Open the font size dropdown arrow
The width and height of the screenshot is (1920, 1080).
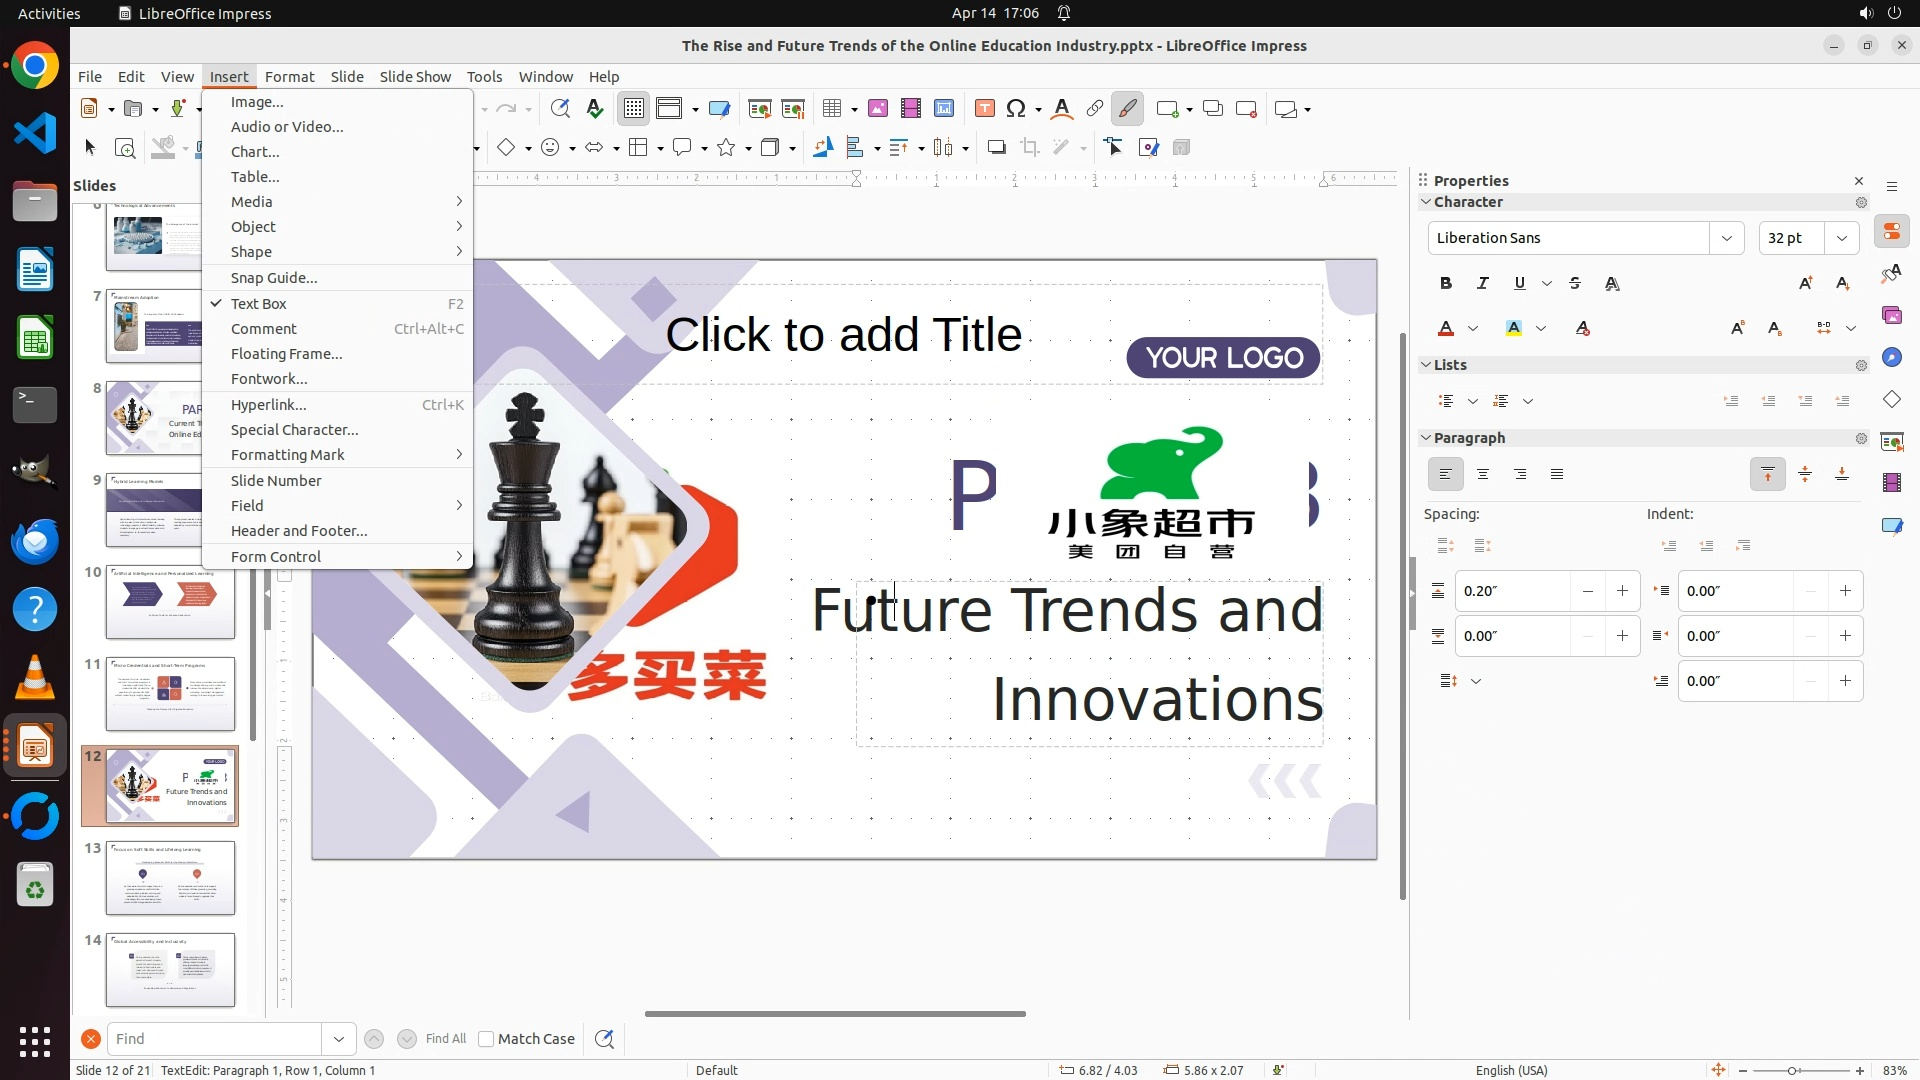1841,238
